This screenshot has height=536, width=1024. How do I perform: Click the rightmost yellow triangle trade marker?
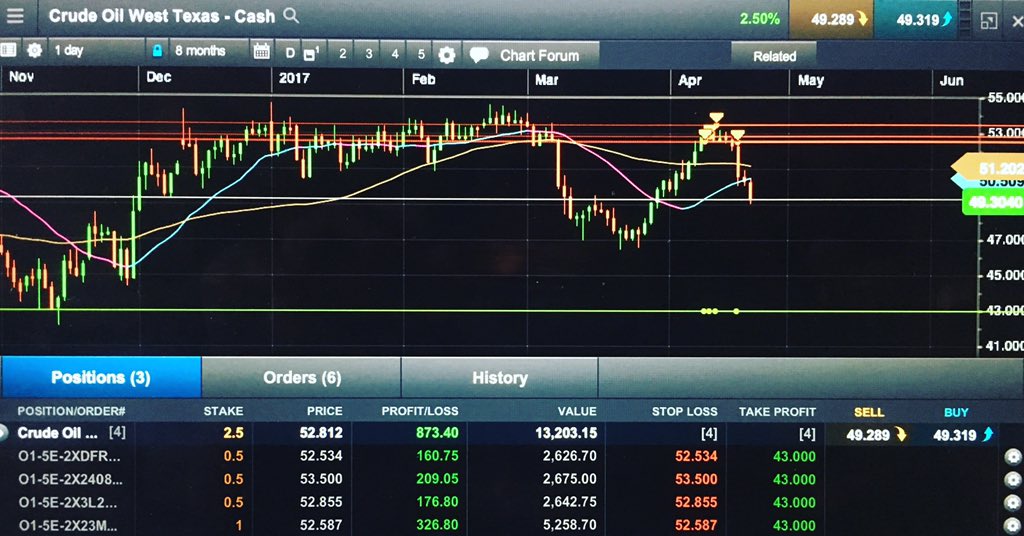(x=737, y=135)
